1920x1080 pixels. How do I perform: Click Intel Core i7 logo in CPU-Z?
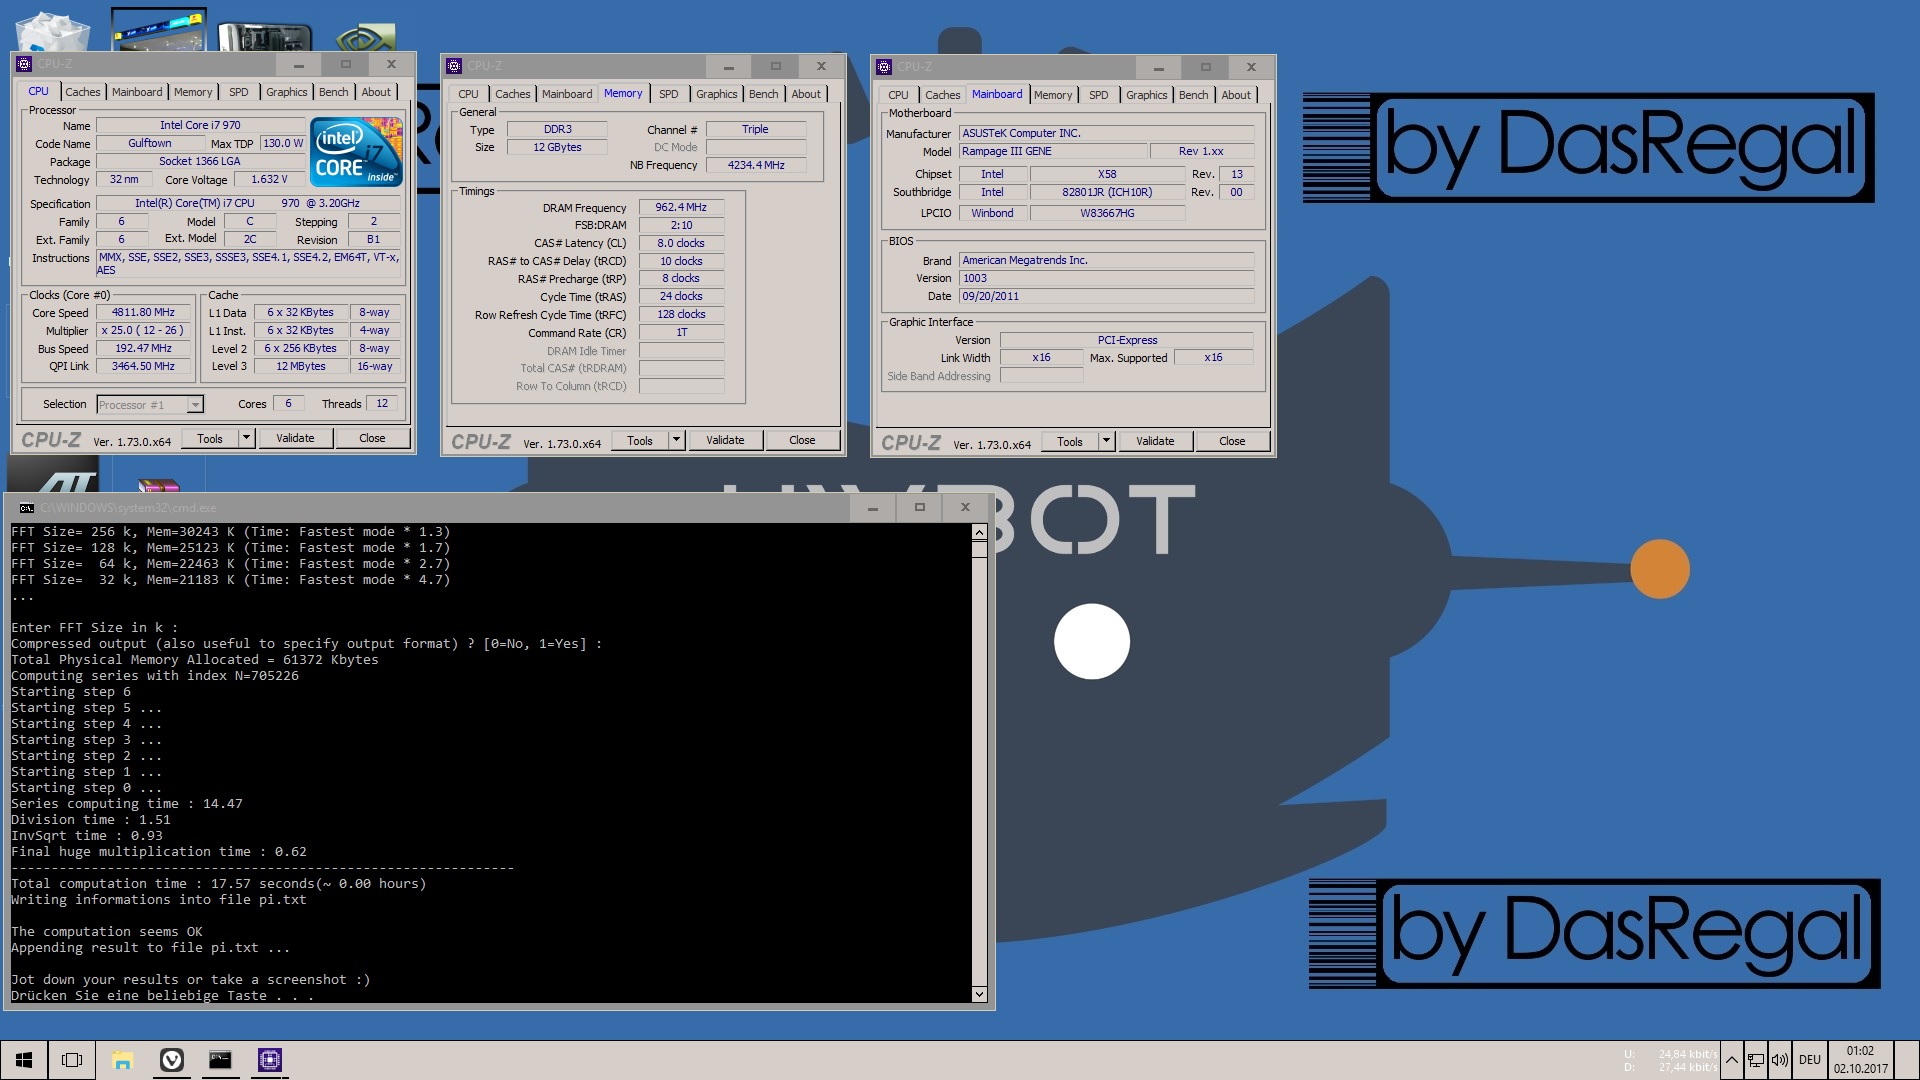click(x=356, y=152)
